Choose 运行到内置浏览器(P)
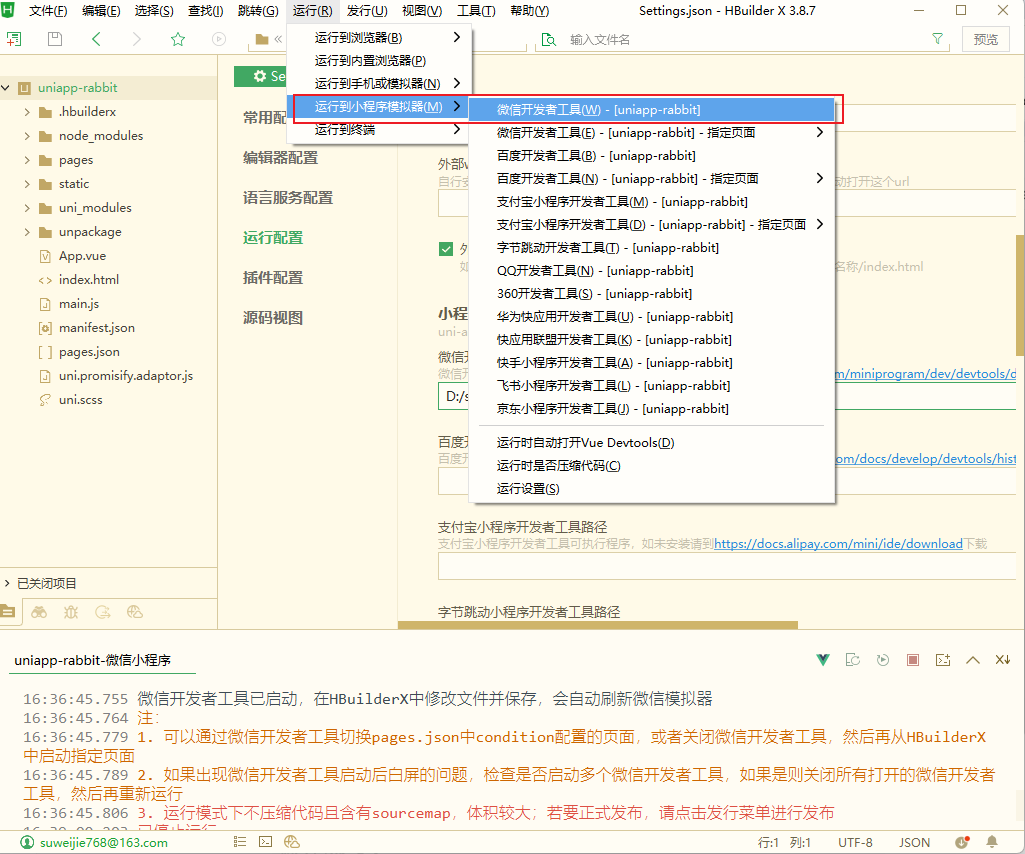This screenshot has width=1025, height=854. click(379, 61)
